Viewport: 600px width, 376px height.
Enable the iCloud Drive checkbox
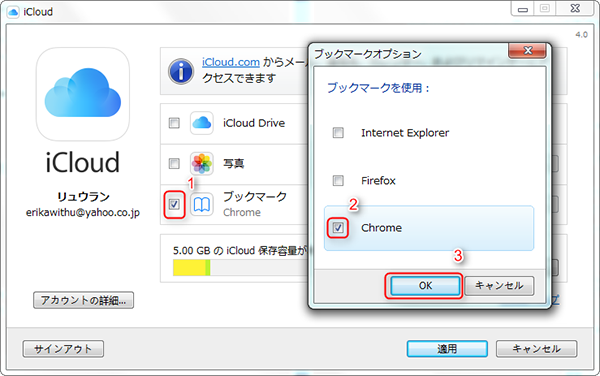(x=174, y=123)
